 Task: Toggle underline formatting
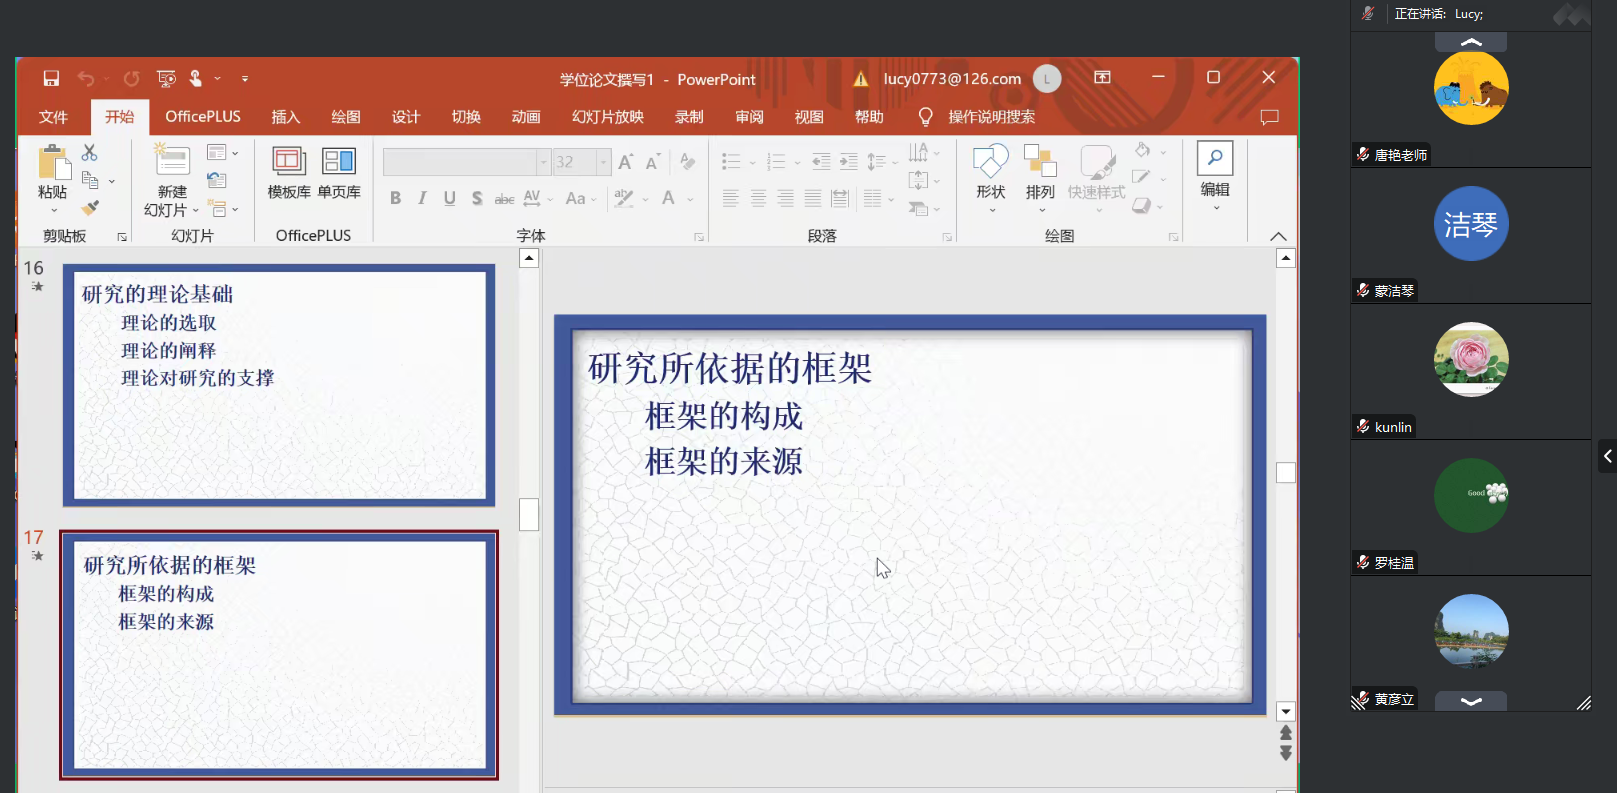pyautogui.click(x=449, y=198)
